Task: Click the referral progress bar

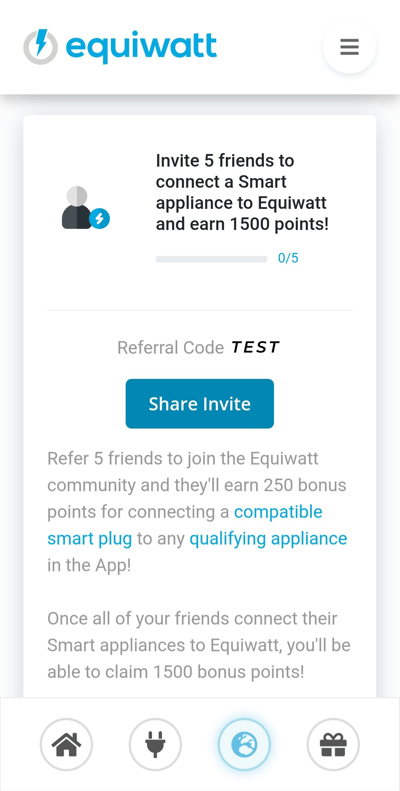Action: [211, 259]
